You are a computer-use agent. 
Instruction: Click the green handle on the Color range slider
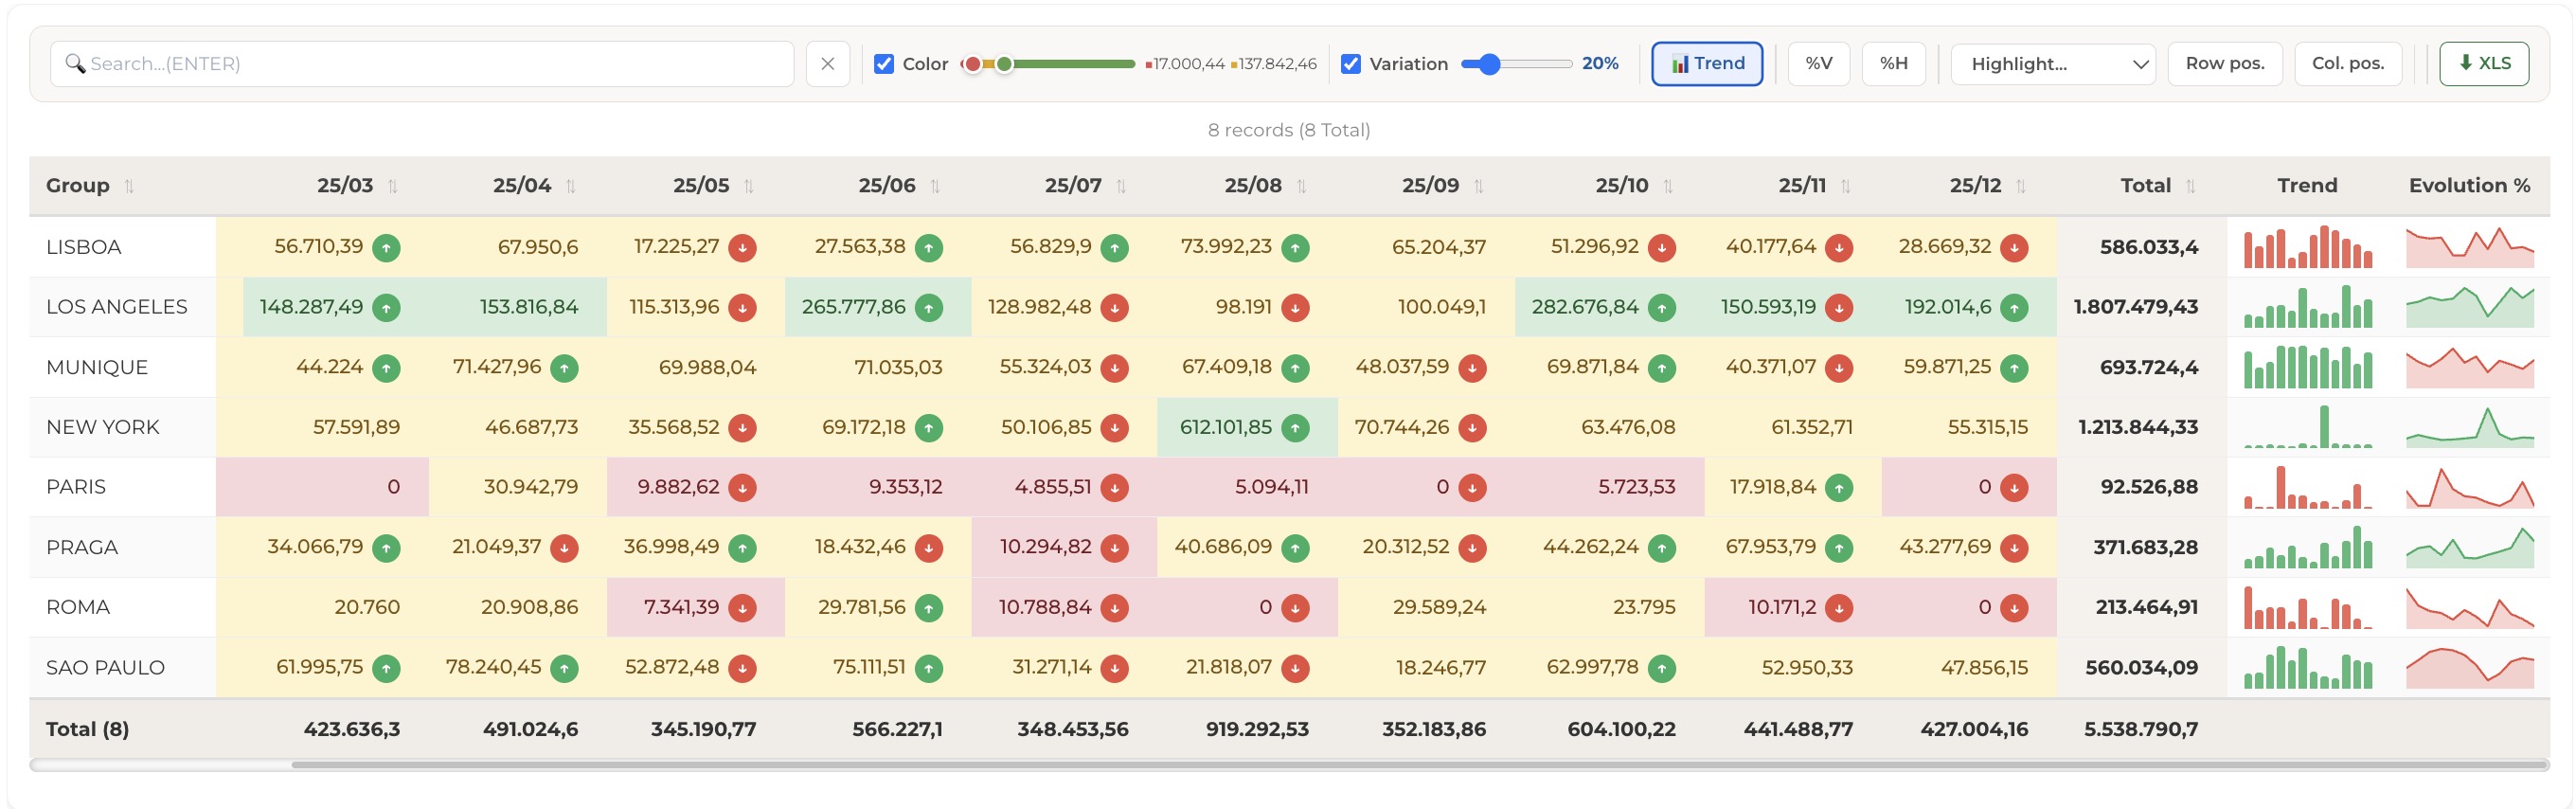point(1004,64)
